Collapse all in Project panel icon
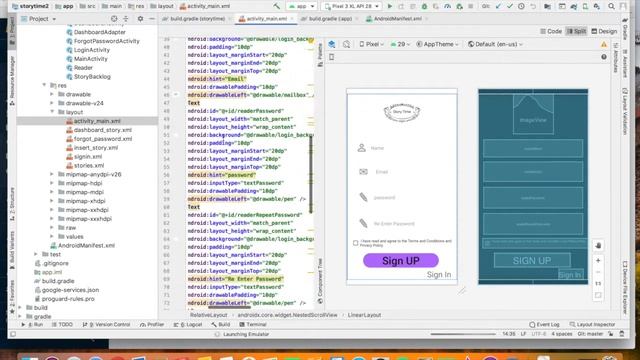Viewport: 640px width, 360px height. [126, 19]
